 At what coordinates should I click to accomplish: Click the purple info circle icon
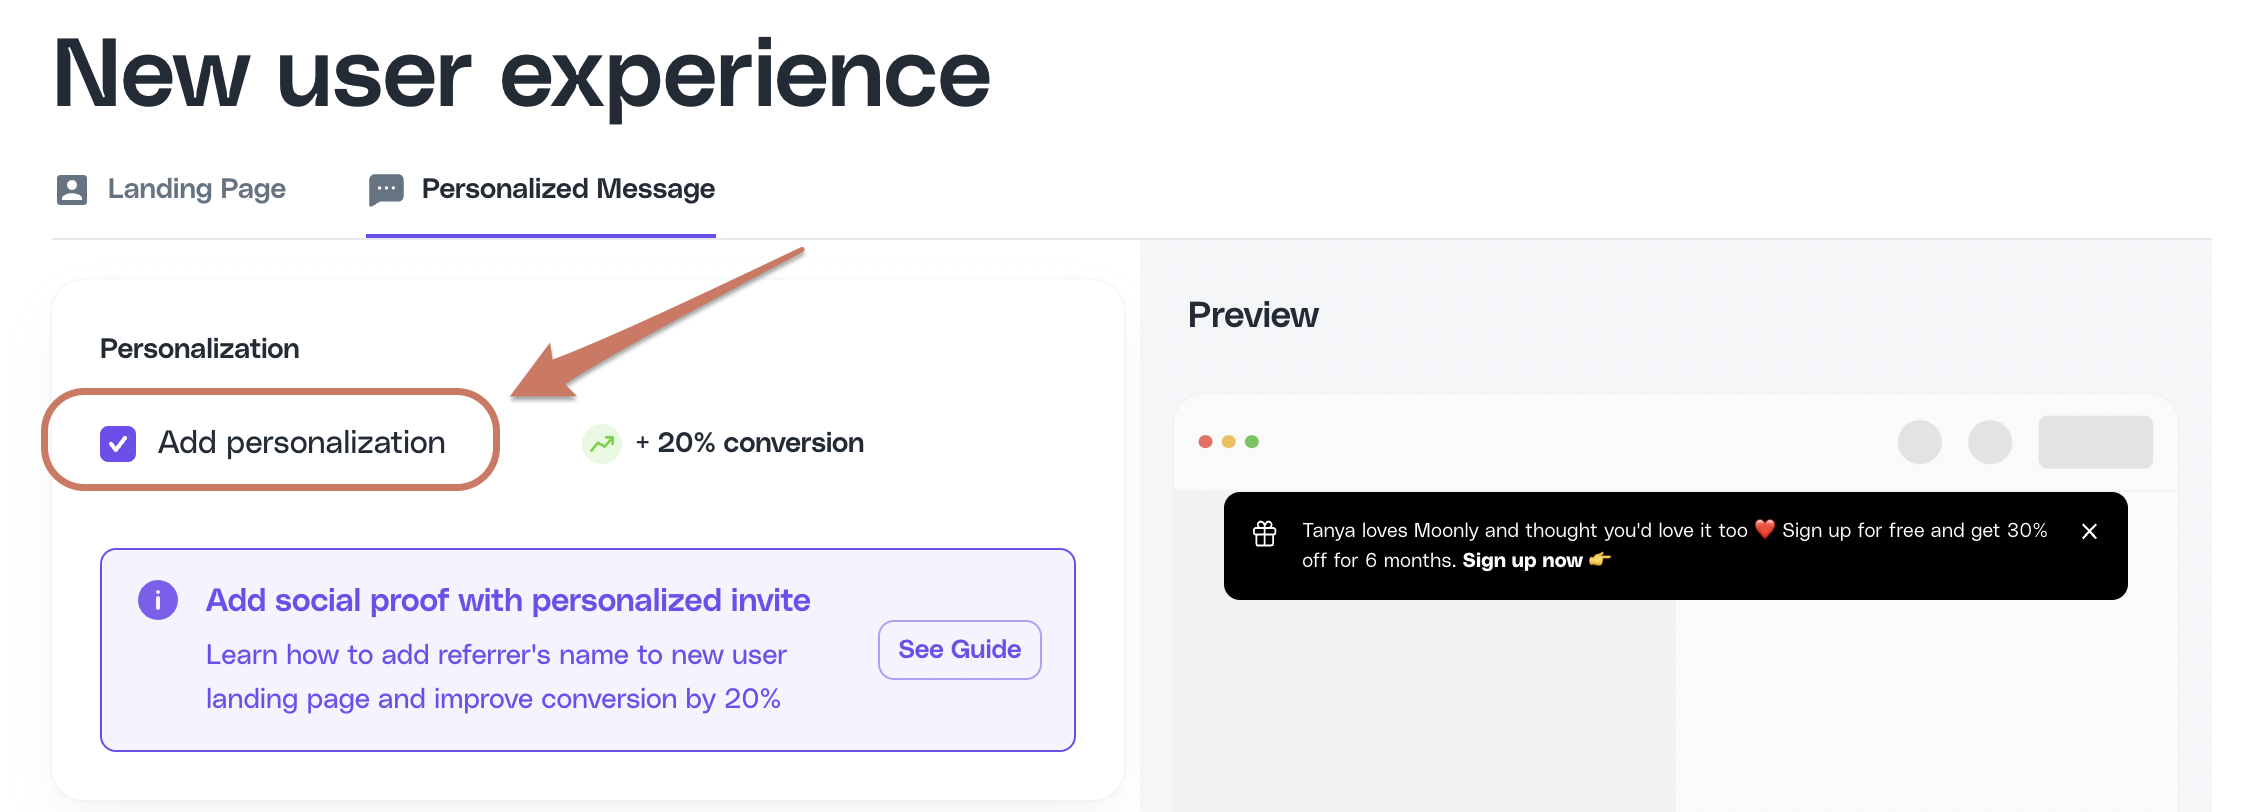[158, 600]
